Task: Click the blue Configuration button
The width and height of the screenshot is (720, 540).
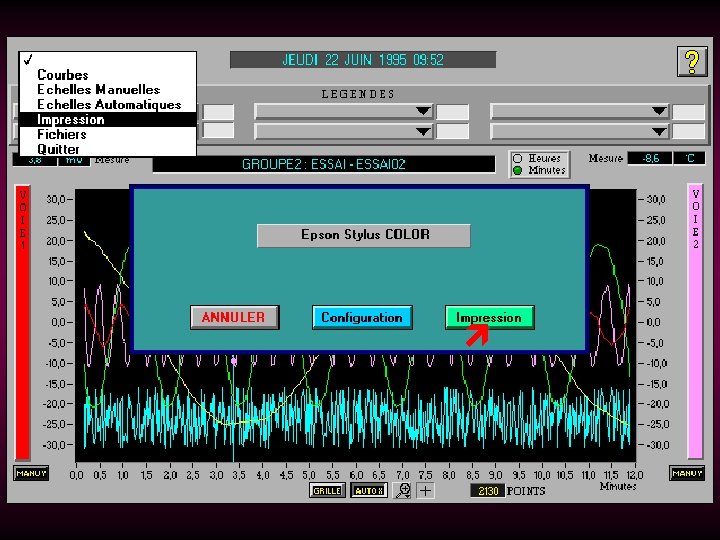Action: click(362, 317)
